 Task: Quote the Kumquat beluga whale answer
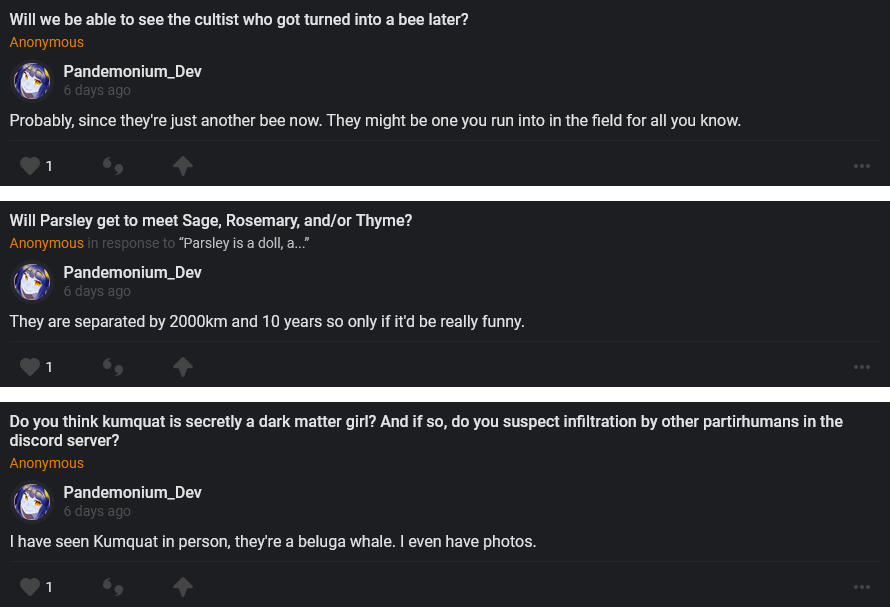coord(113,587)
